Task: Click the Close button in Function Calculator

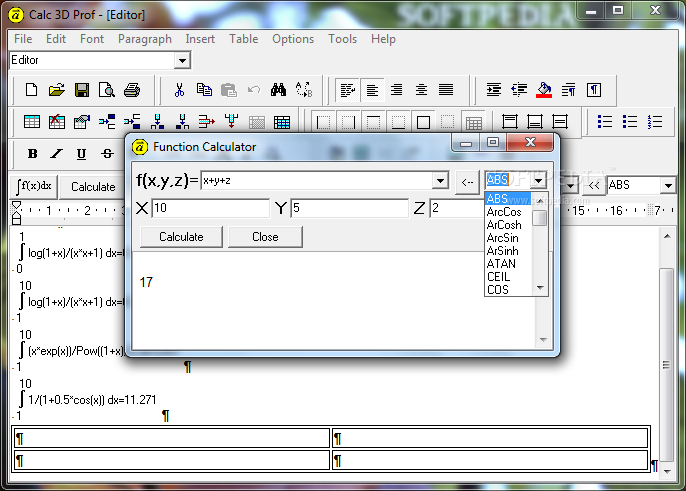Action: click(x=265, y=237)
